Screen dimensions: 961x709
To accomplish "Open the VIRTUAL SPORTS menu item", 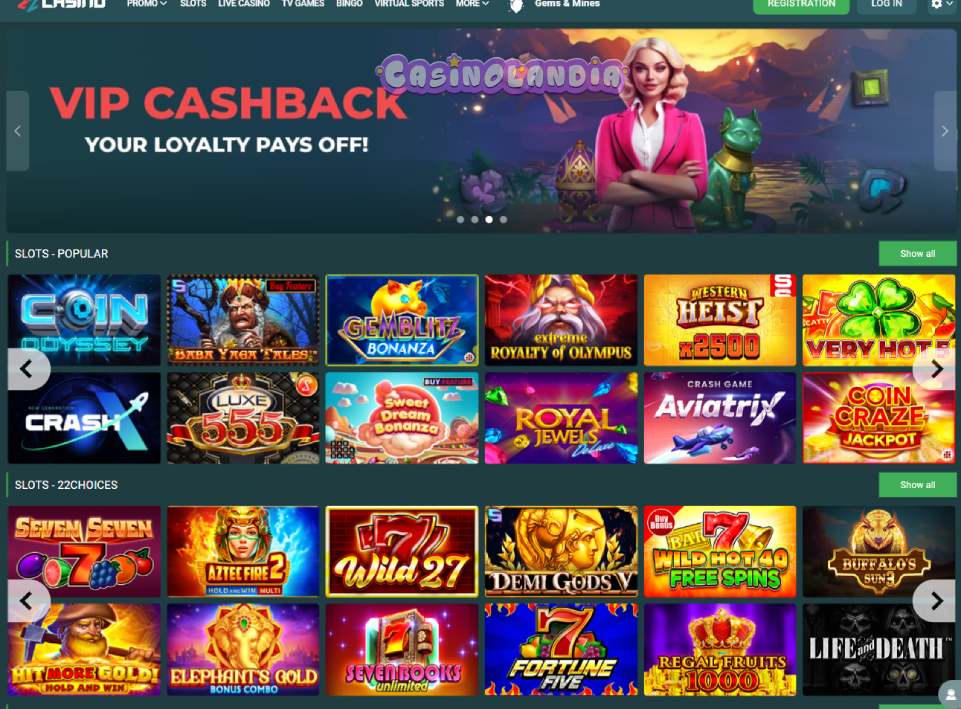I will (409, 4).
